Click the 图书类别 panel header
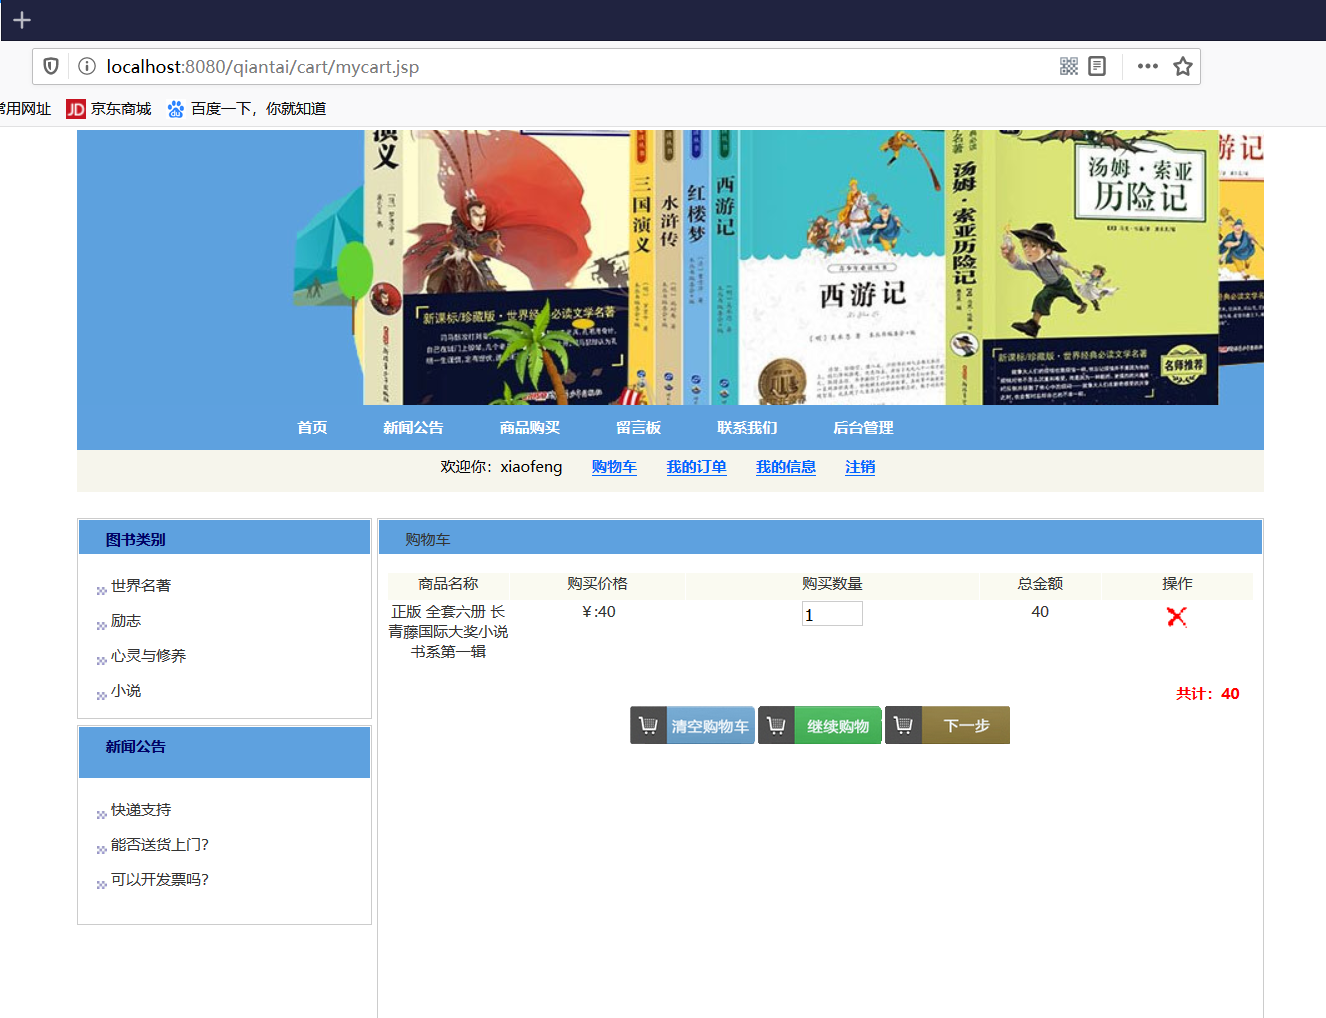The height and width of the screenshot is (1018, 1326). pos(224,537)
